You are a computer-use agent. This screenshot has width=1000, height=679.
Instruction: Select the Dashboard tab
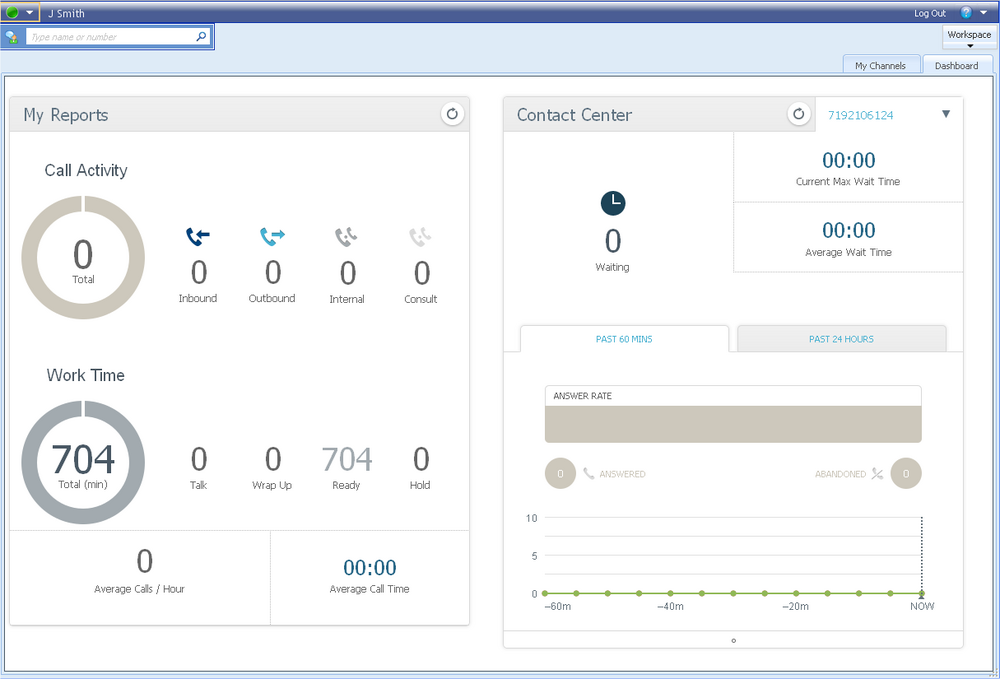click(957, 66)
